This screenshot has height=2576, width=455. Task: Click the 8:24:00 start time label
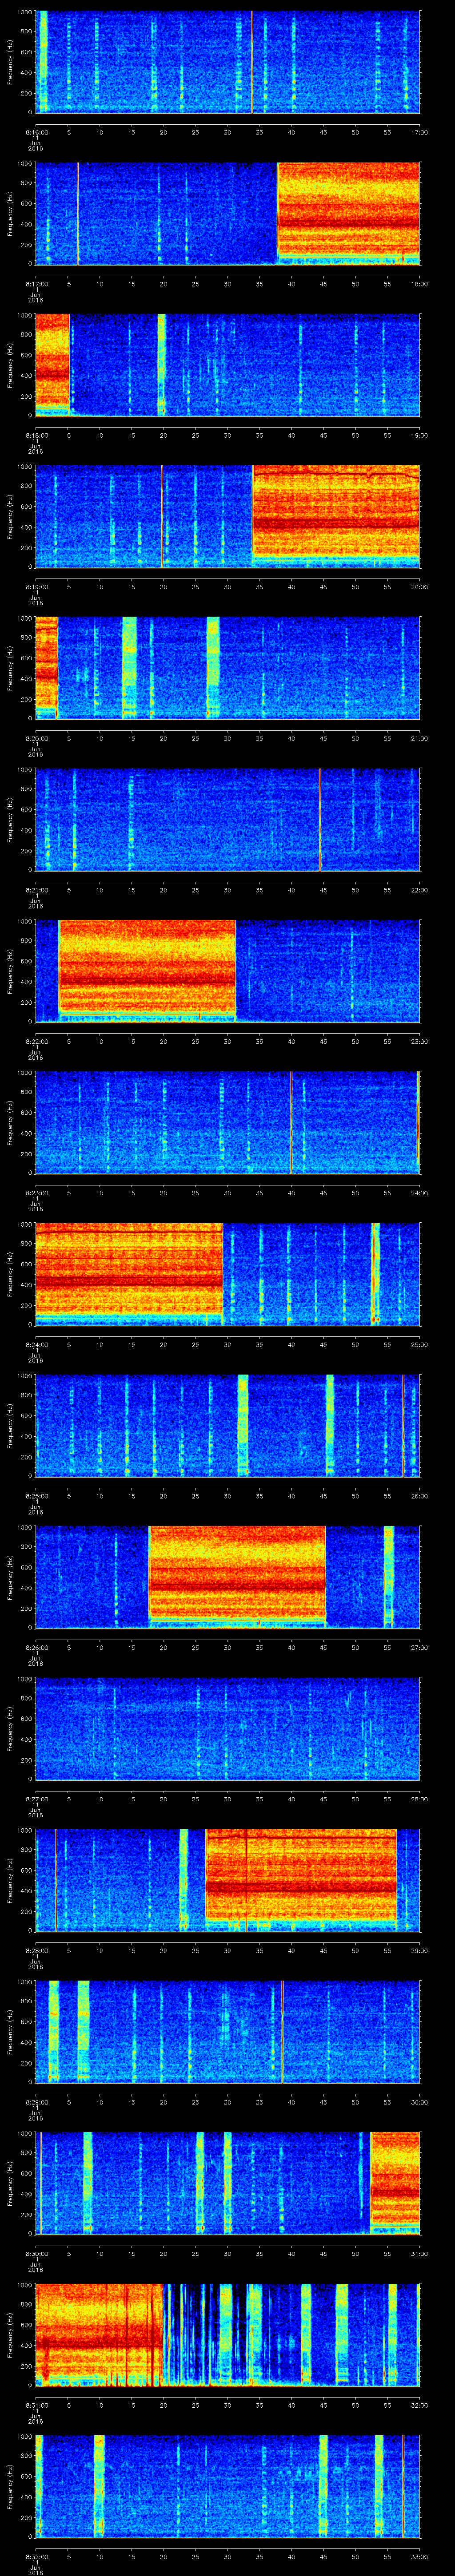(x=36, y=1344)
